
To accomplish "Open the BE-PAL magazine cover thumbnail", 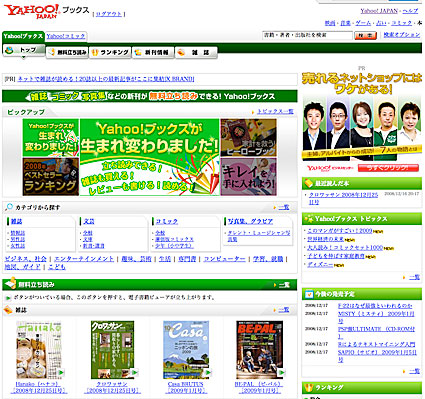I will (259, 349).
